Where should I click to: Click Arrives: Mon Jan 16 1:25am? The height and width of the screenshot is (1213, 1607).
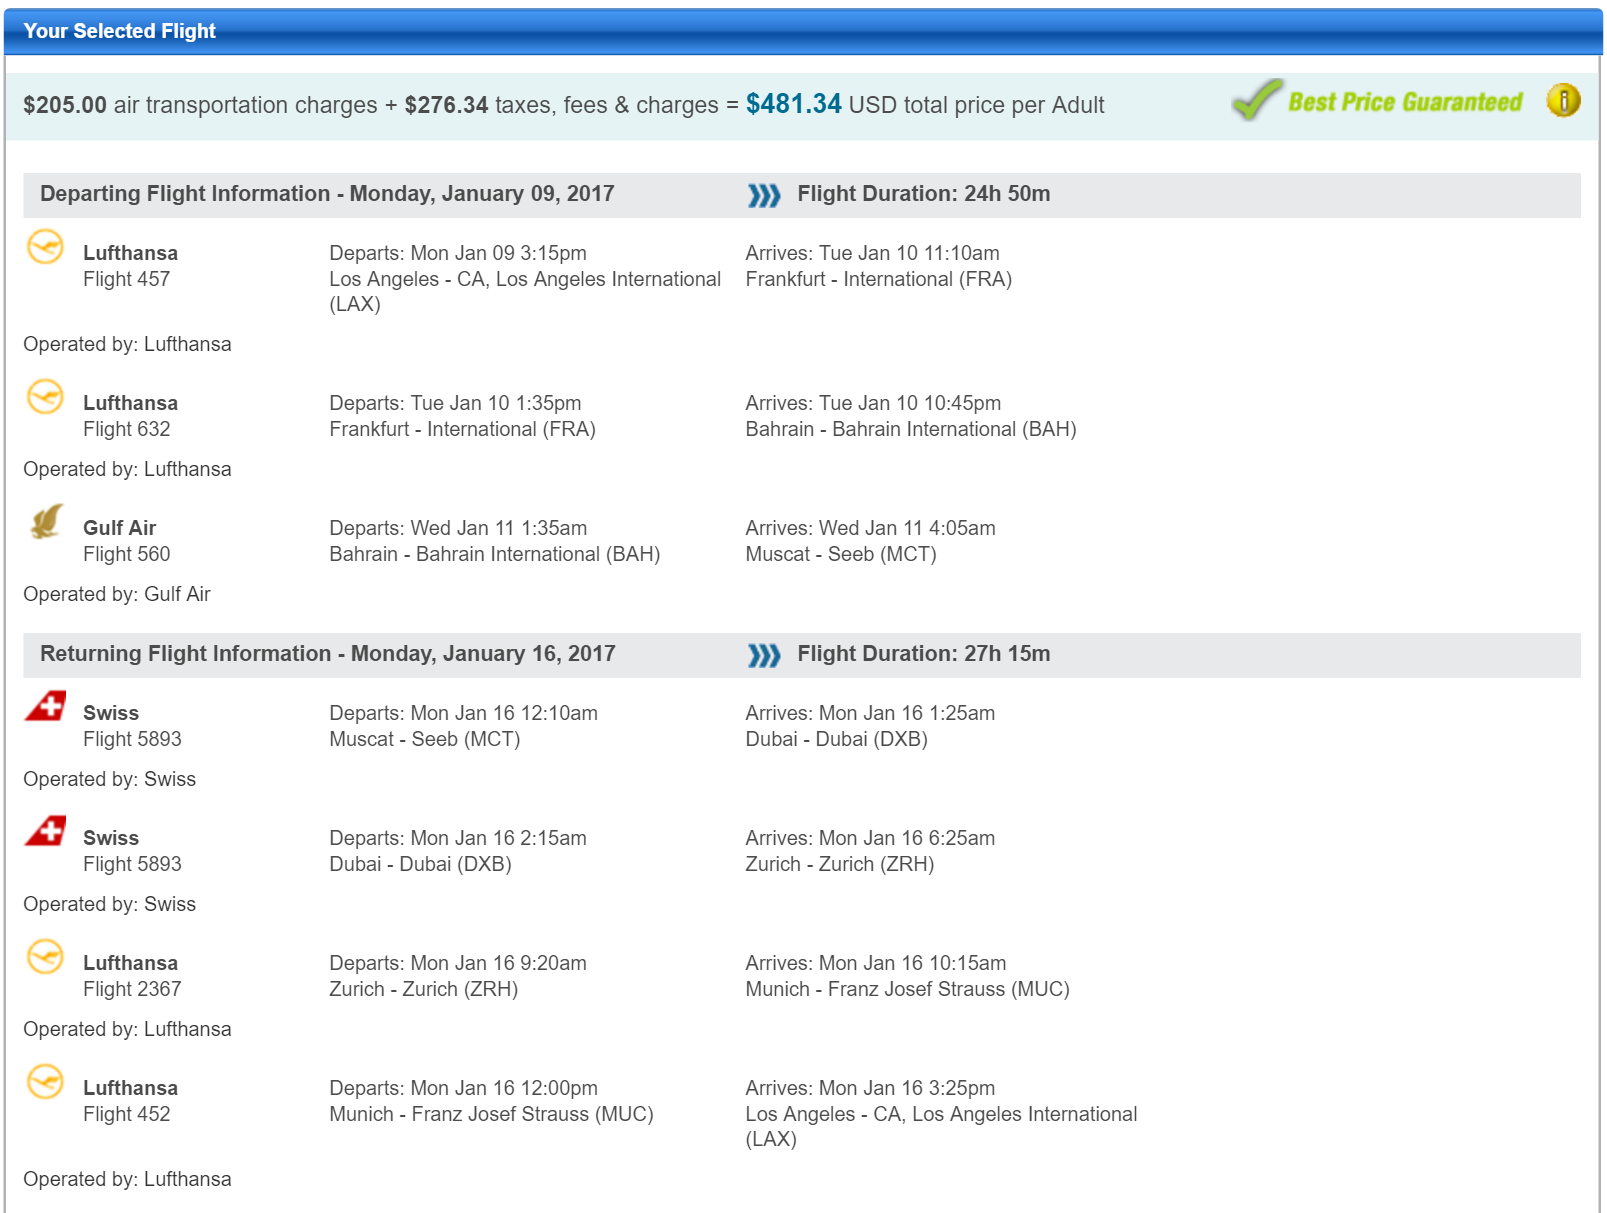(870, 713)
